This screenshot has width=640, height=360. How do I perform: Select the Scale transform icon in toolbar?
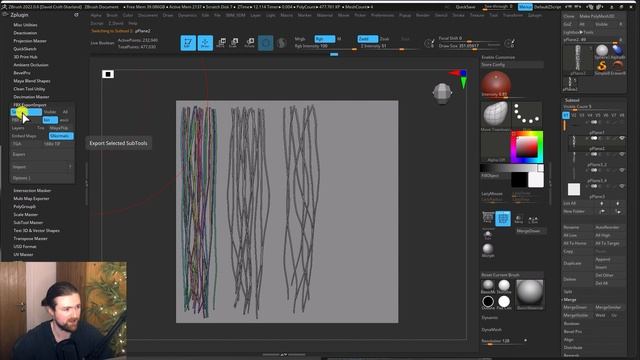click(234, 42)
